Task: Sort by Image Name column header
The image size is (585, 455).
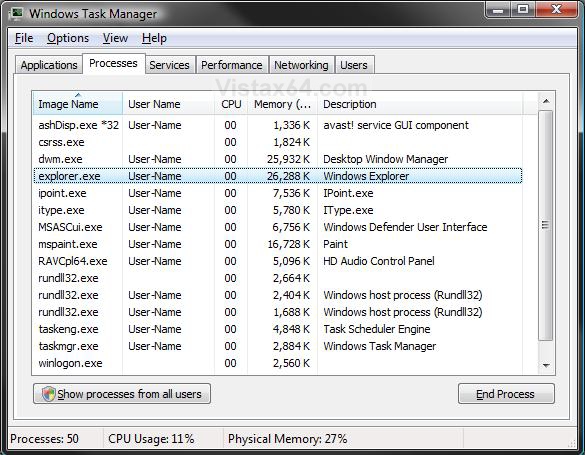Action: pos(78,104)
